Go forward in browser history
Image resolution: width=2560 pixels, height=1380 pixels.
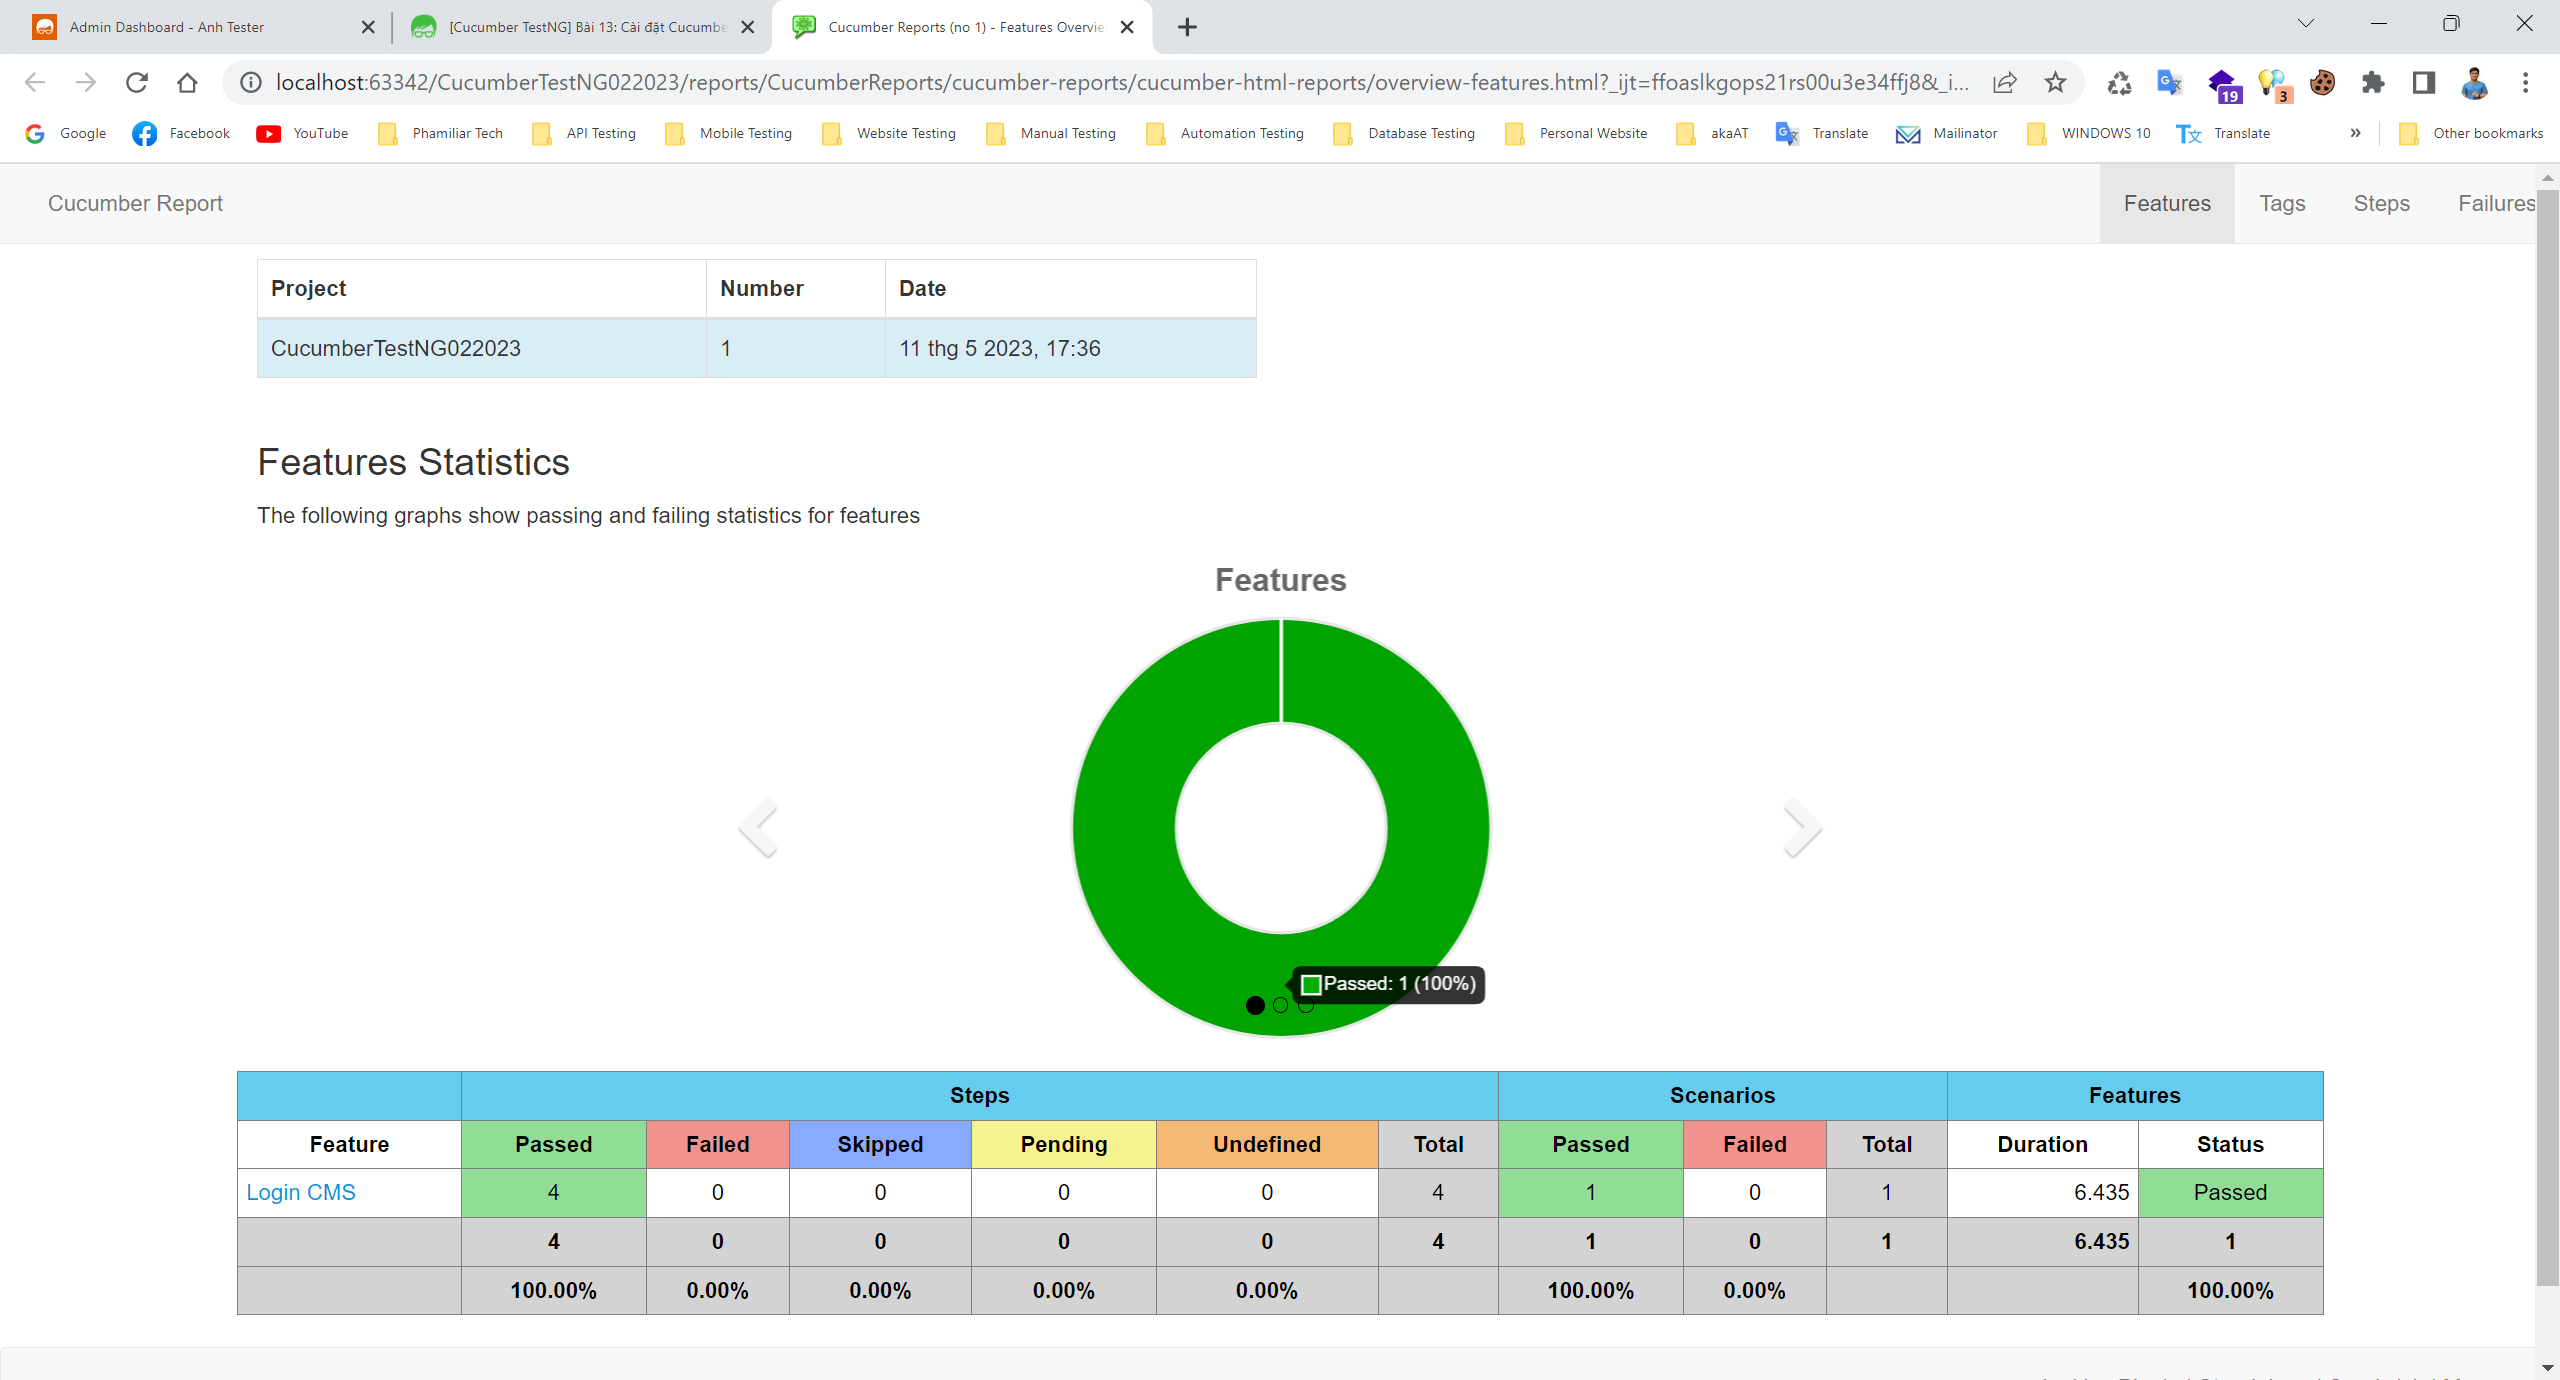(86, 83)
